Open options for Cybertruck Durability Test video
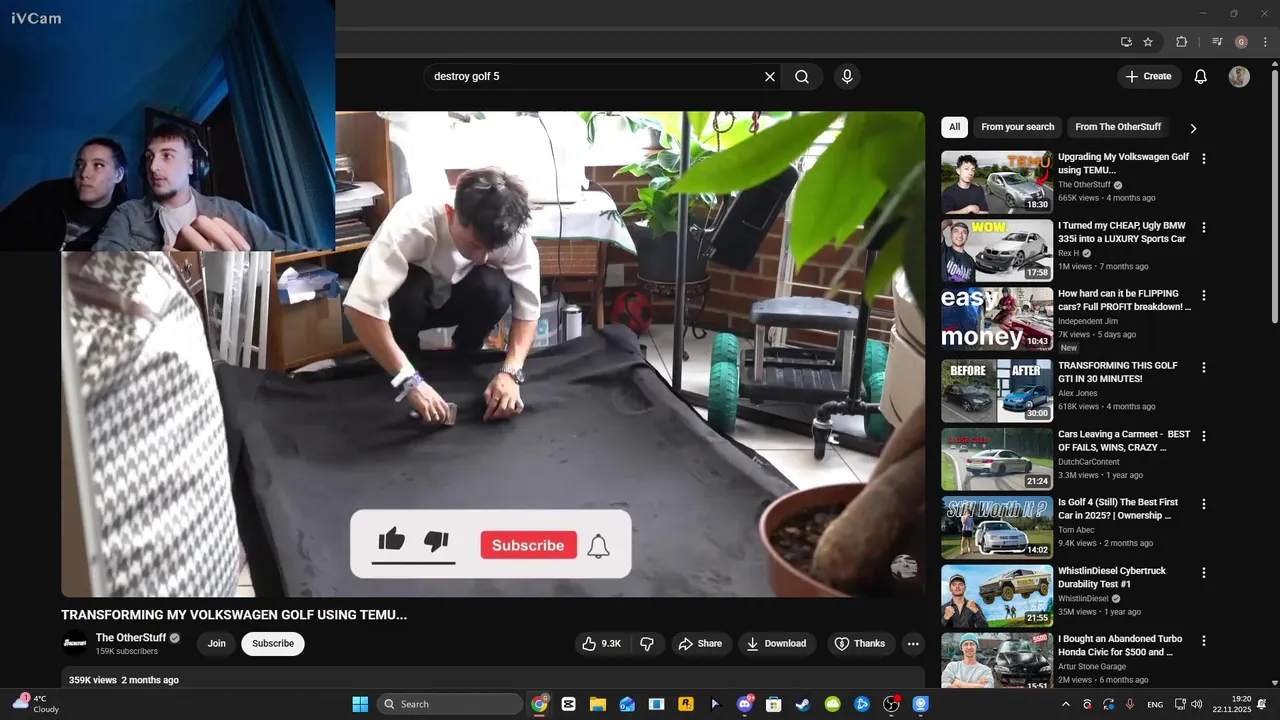 coord(1204,573)
